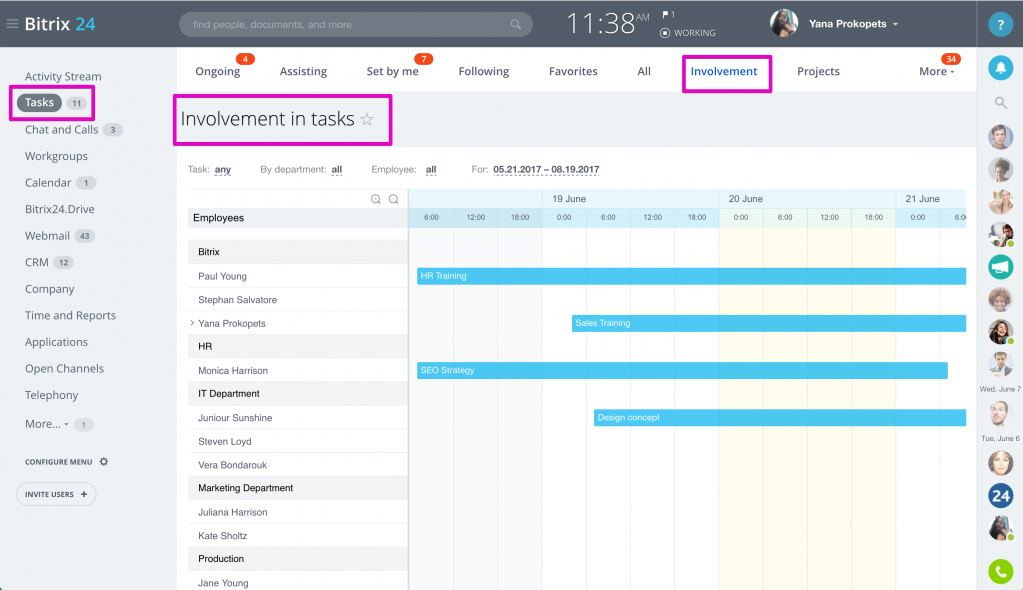Image resolution: width=1023 pixels, height=590 pixels.
Task: Click the Sales Training task bar
Action: point(769,323)
